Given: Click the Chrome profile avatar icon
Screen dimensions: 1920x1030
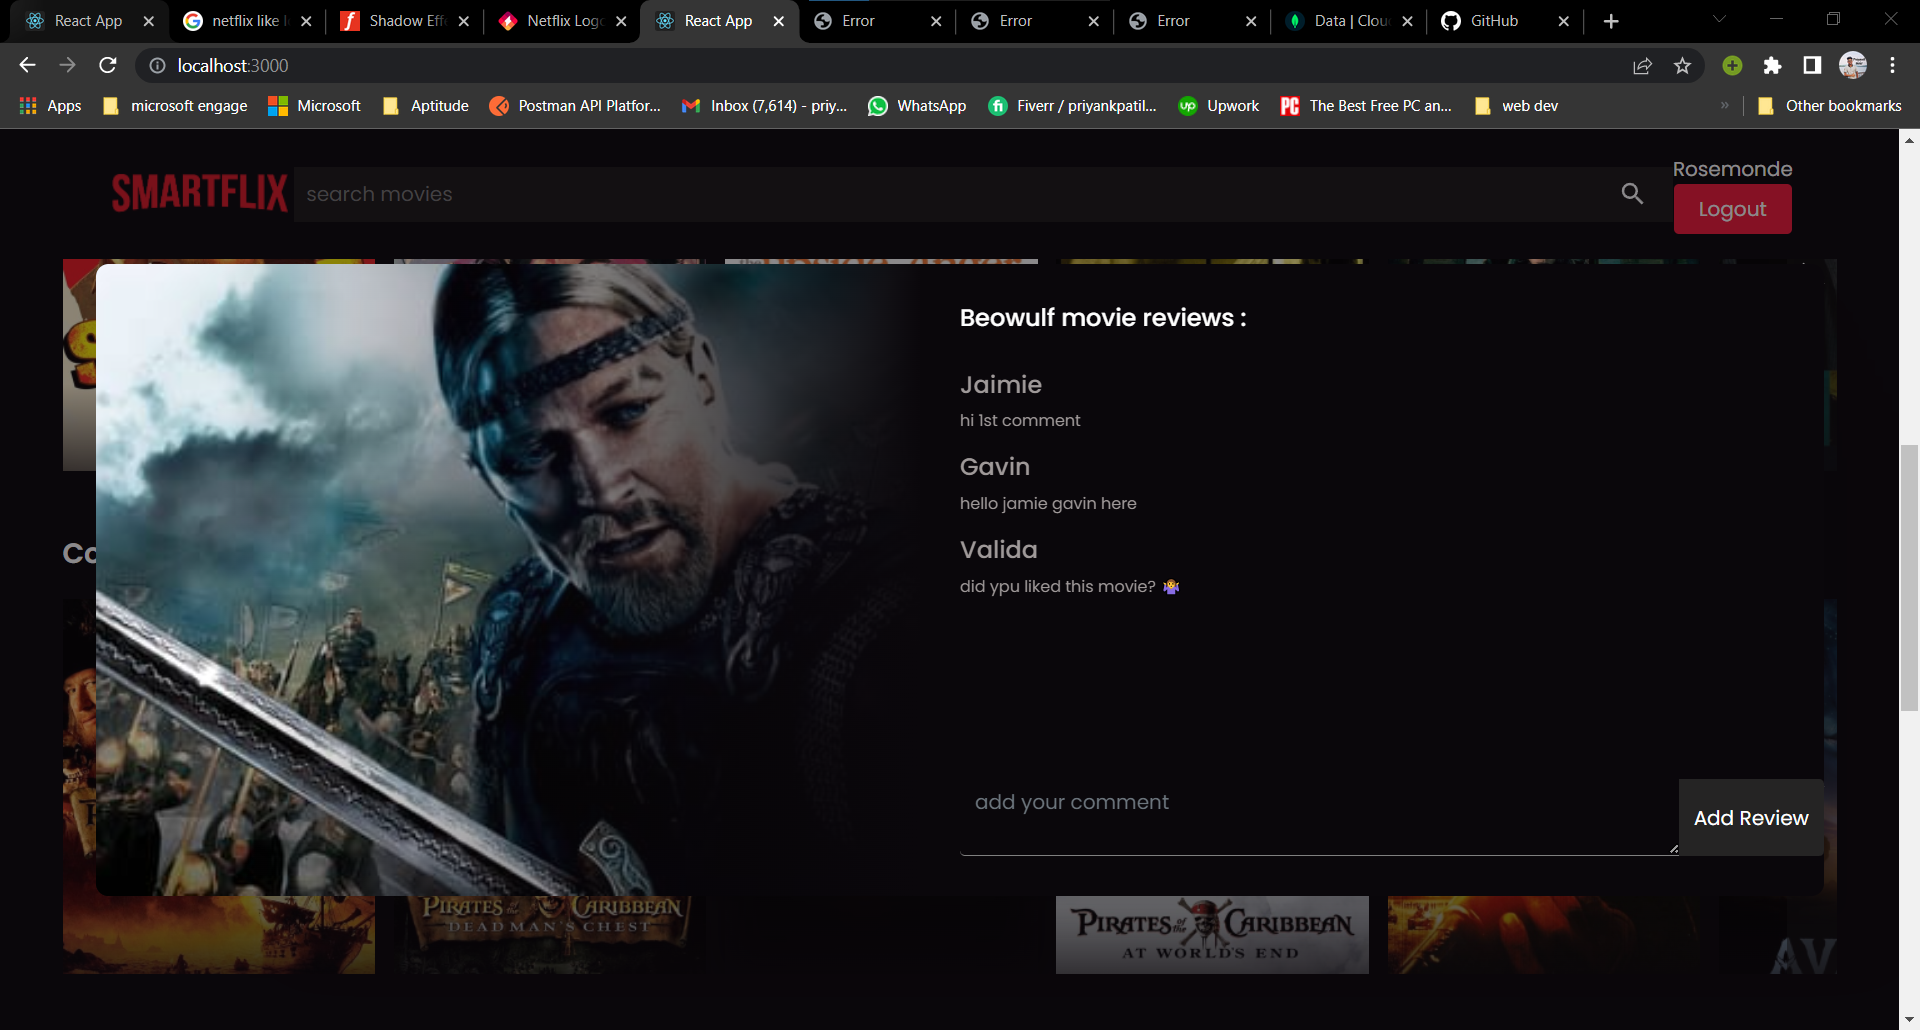Looking at the screenshot, I should (x=1854, y=65).
